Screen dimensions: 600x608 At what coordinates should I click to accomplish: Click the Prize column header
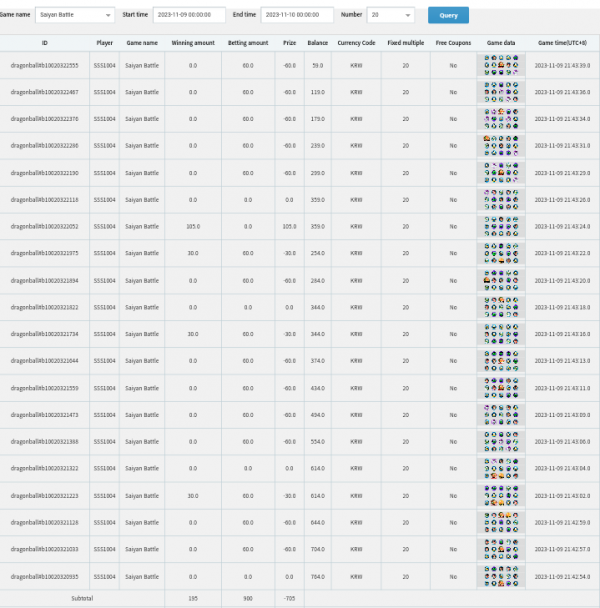coord(289,43)
